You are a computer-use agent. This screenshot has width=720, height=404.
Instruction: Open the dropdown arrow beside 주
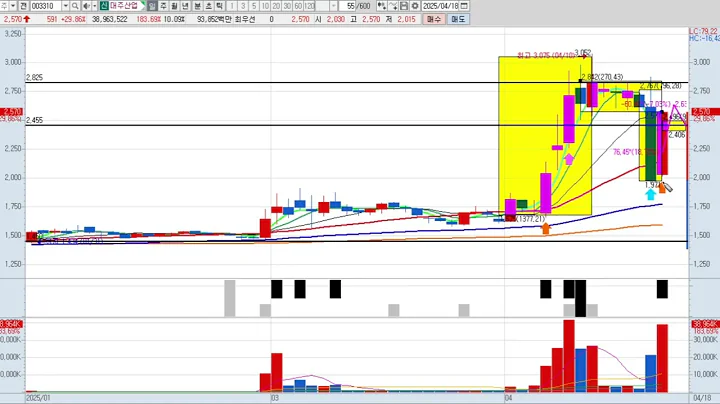13,6
